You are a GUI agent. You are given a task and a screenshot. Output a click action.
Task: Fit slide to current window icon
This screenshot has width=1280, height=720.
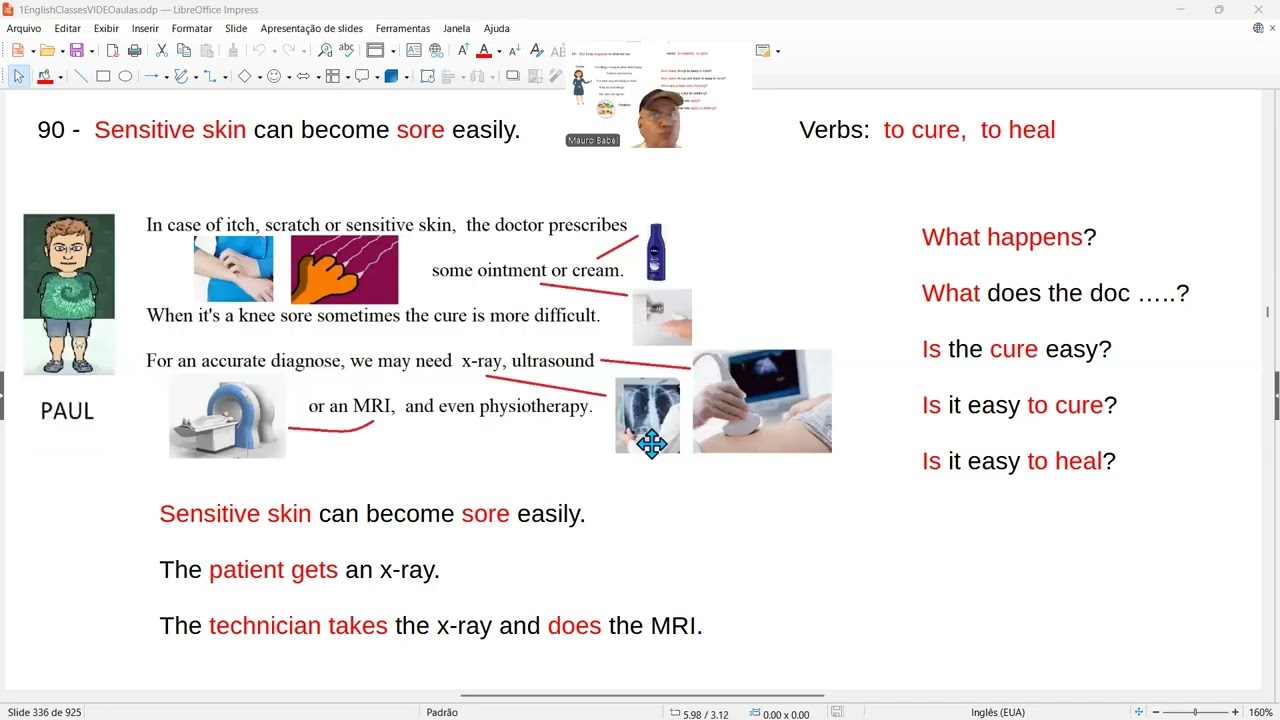1138,712
